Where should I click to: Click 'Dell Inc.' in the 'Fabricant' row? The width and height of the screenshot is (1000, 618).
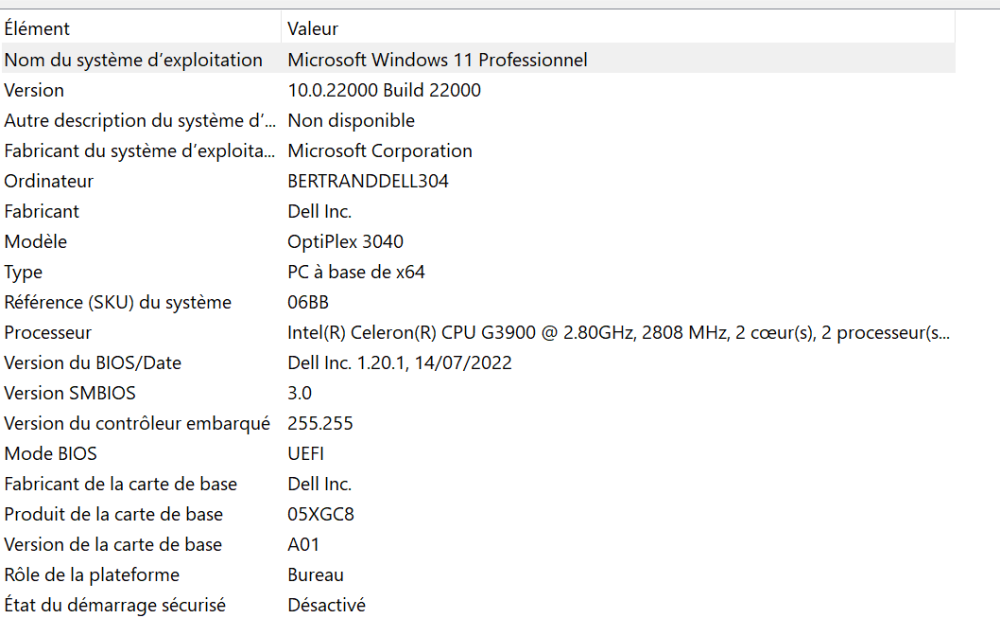pos(320,212)
